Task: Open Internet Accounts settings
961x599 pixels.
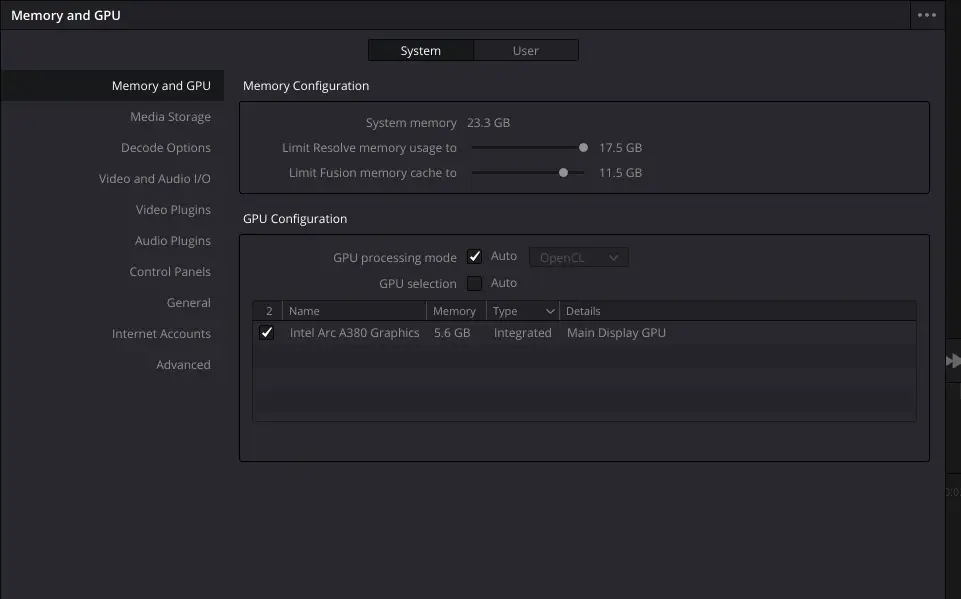Action: (161, 334)
